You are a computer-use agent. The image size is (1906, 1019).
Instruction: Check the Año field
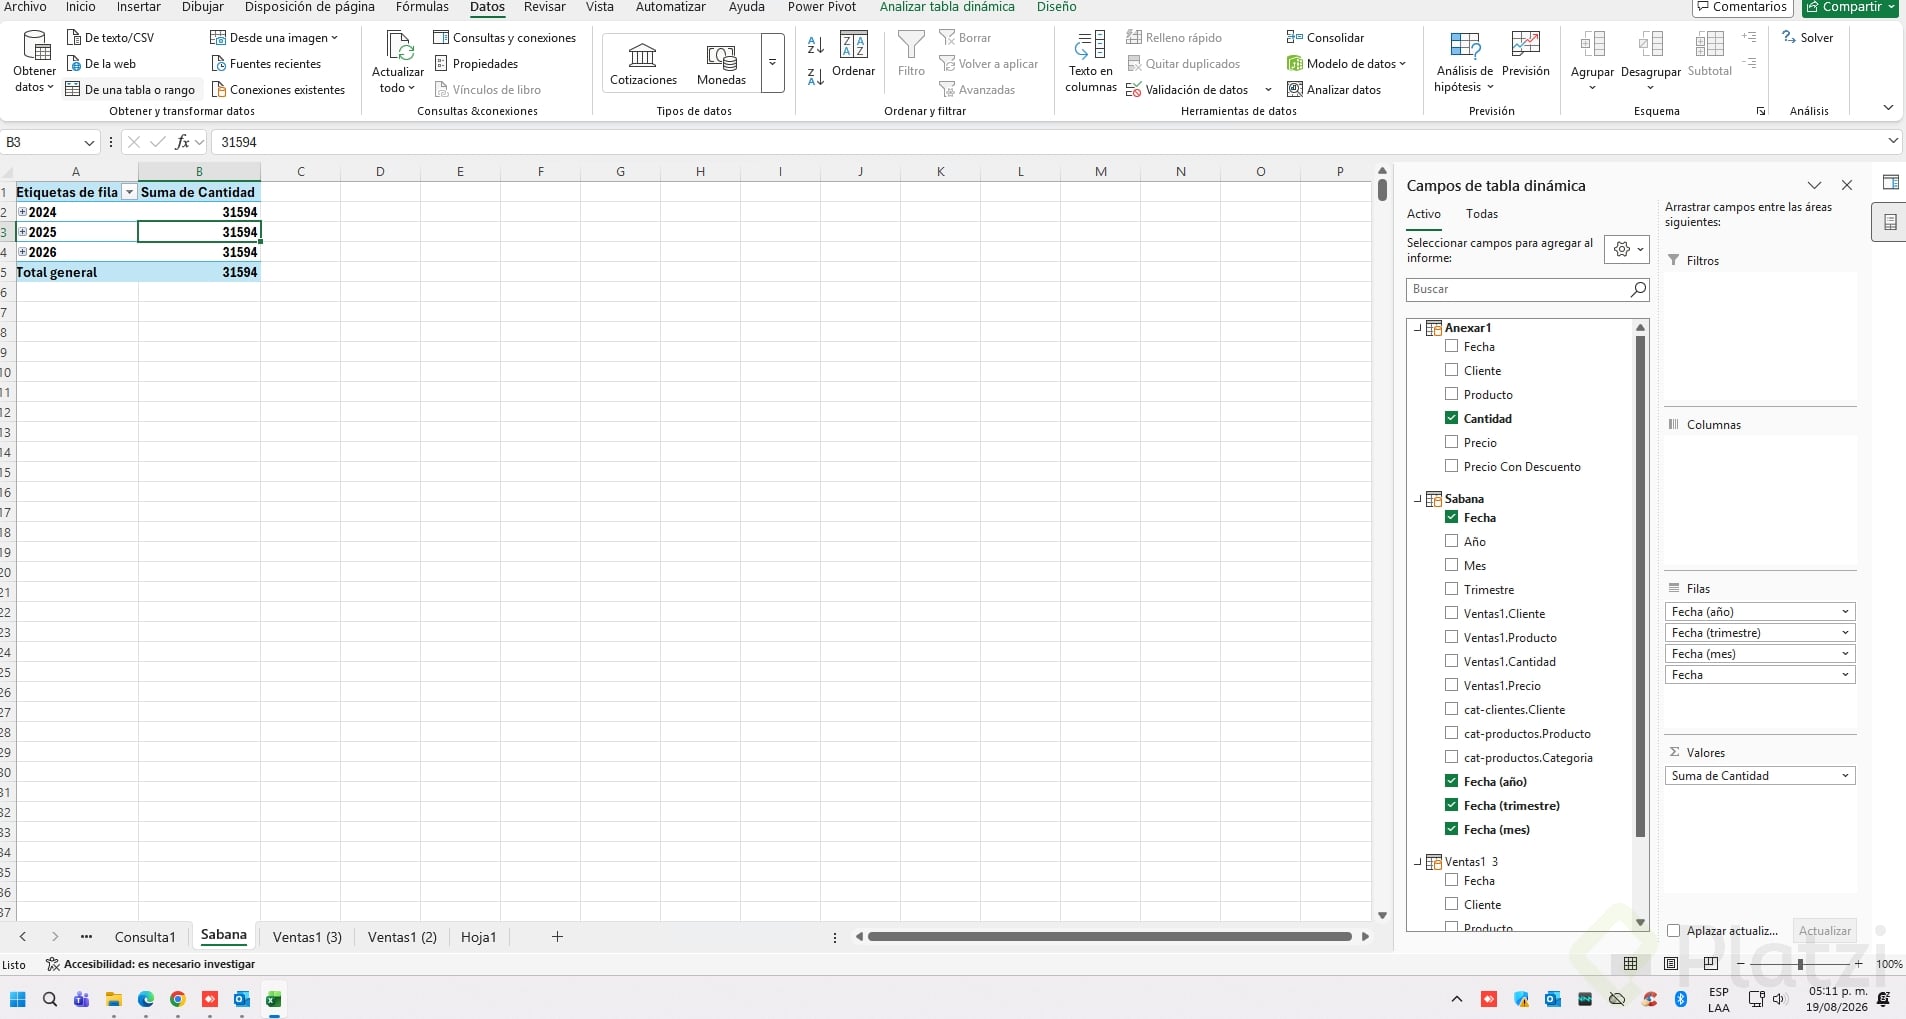pyautogui.click(x=1451, y=541)
